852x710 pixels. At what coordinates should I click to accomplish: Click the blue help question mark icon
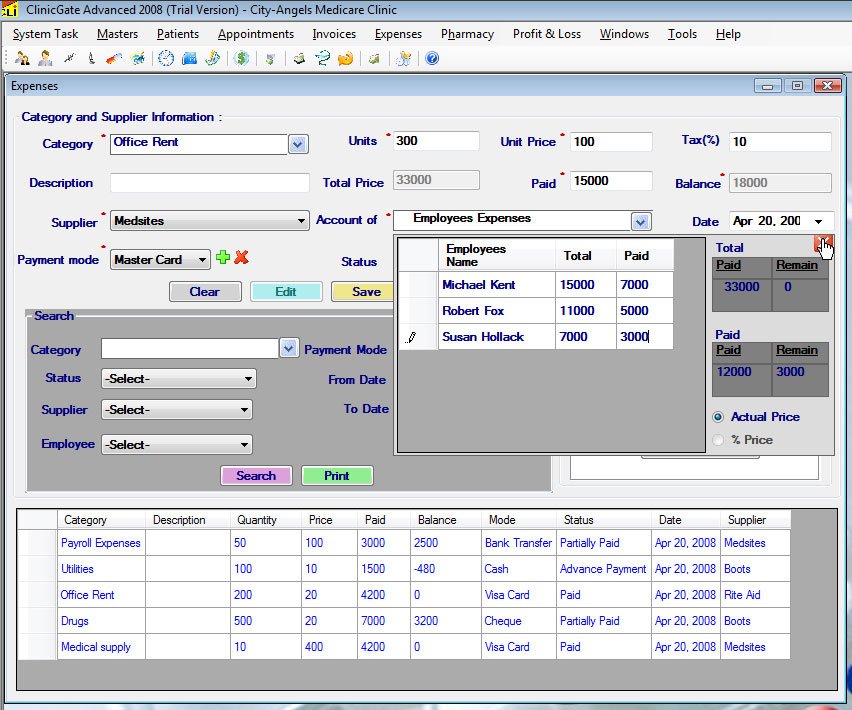[432, 58]
